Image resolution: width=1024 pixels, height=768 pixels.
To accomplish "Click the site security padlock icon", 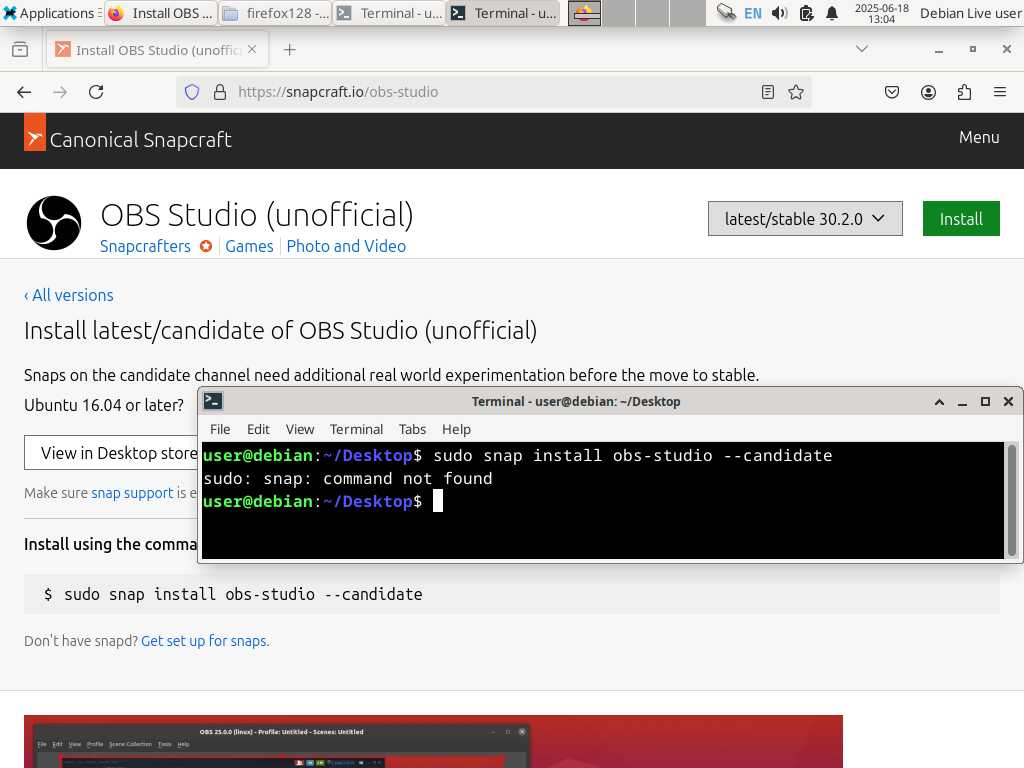I will pyautogui.click(x=220, y=92).
